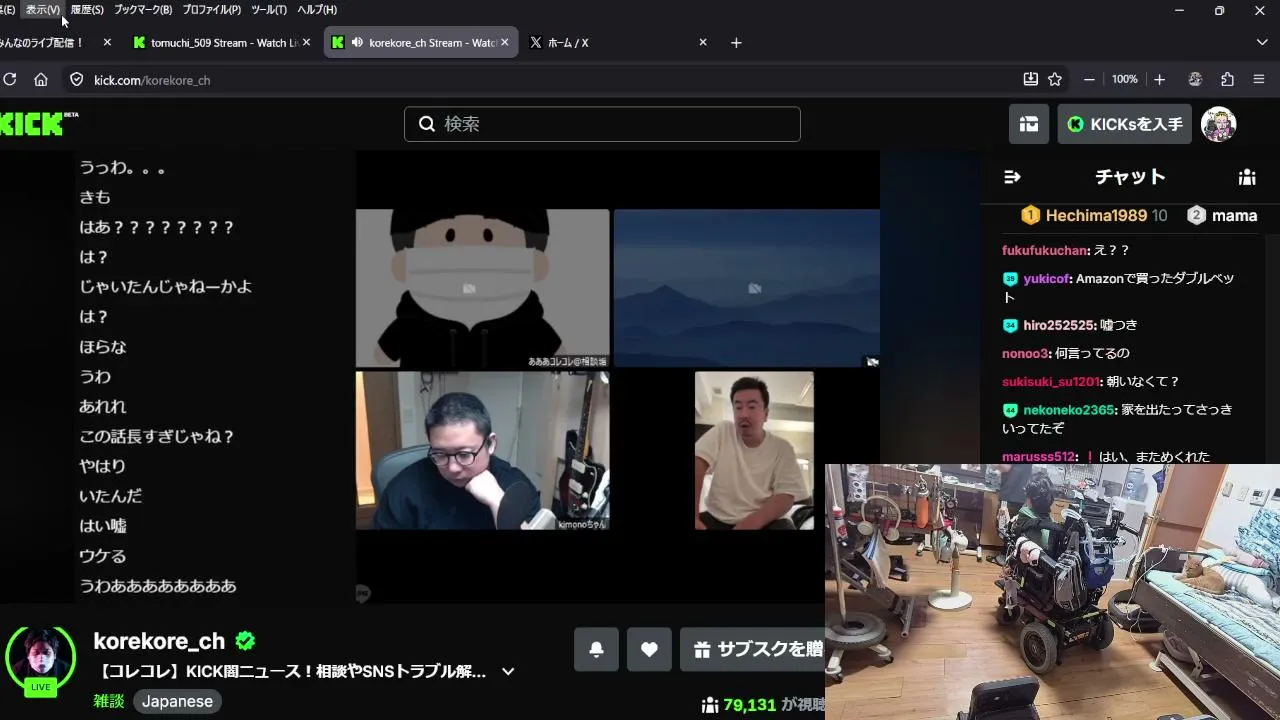Open the 雑談 category link
This screenshot has width=1280, height=720.
point(109,701)
